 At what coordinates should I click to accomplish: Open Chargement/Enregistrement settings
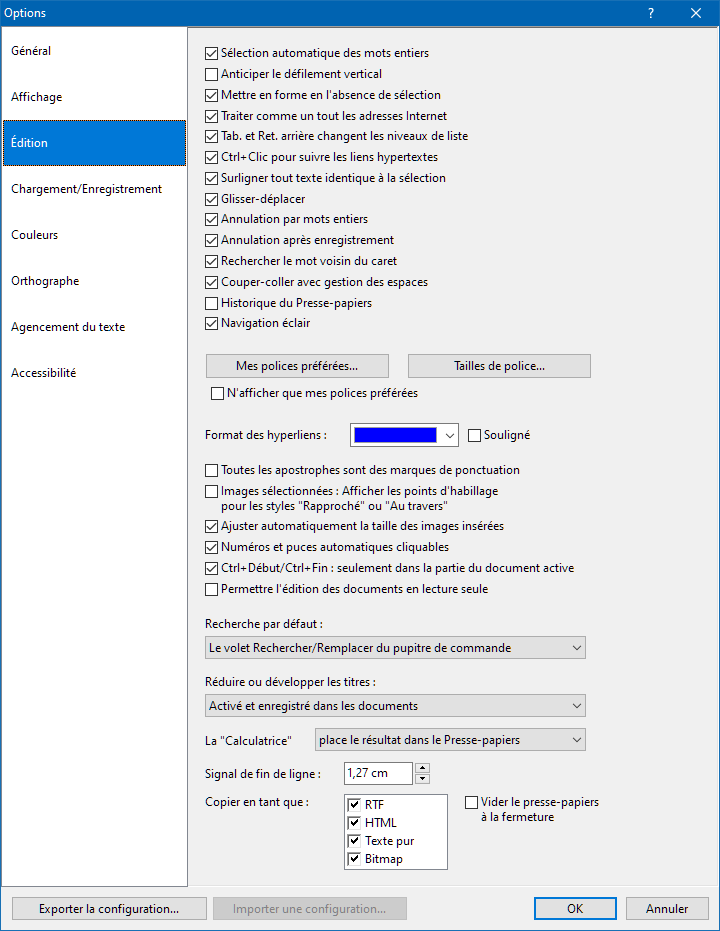pos(94,189)
